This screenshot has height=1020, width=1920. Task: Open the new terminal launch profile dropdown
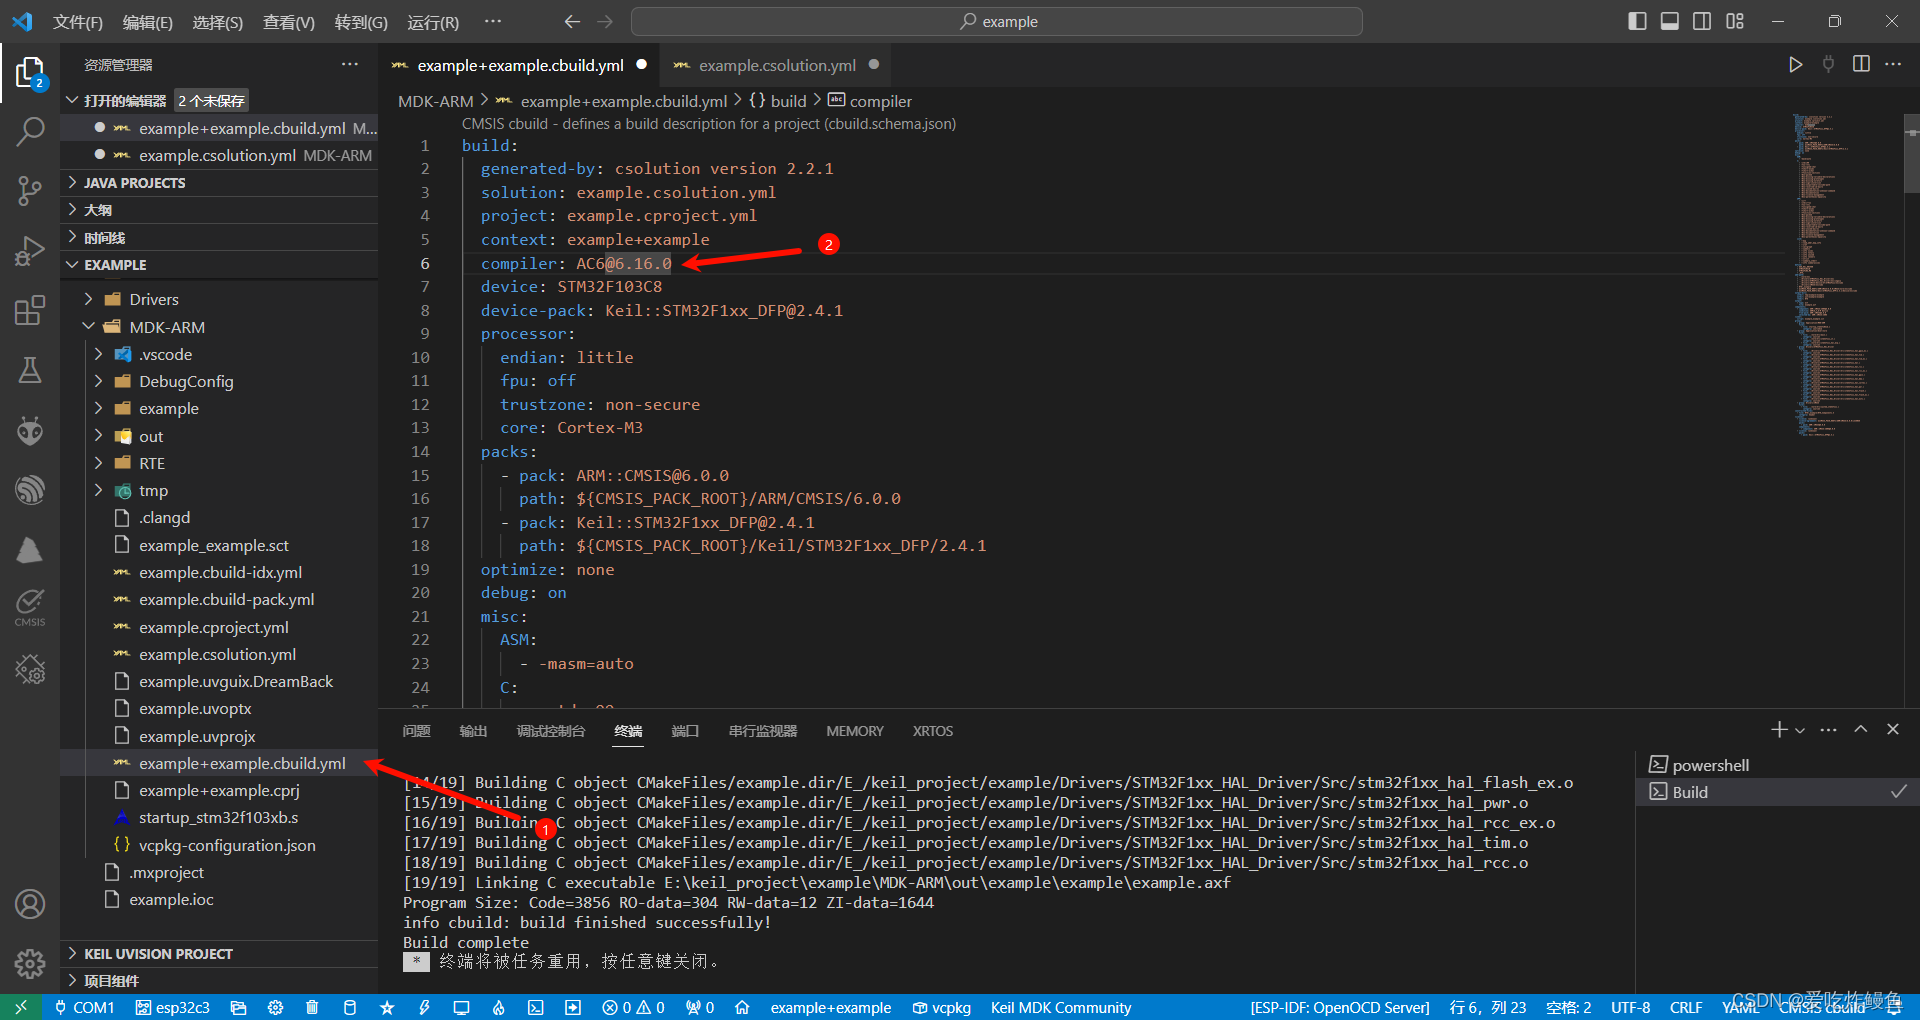click(1800, 731)
